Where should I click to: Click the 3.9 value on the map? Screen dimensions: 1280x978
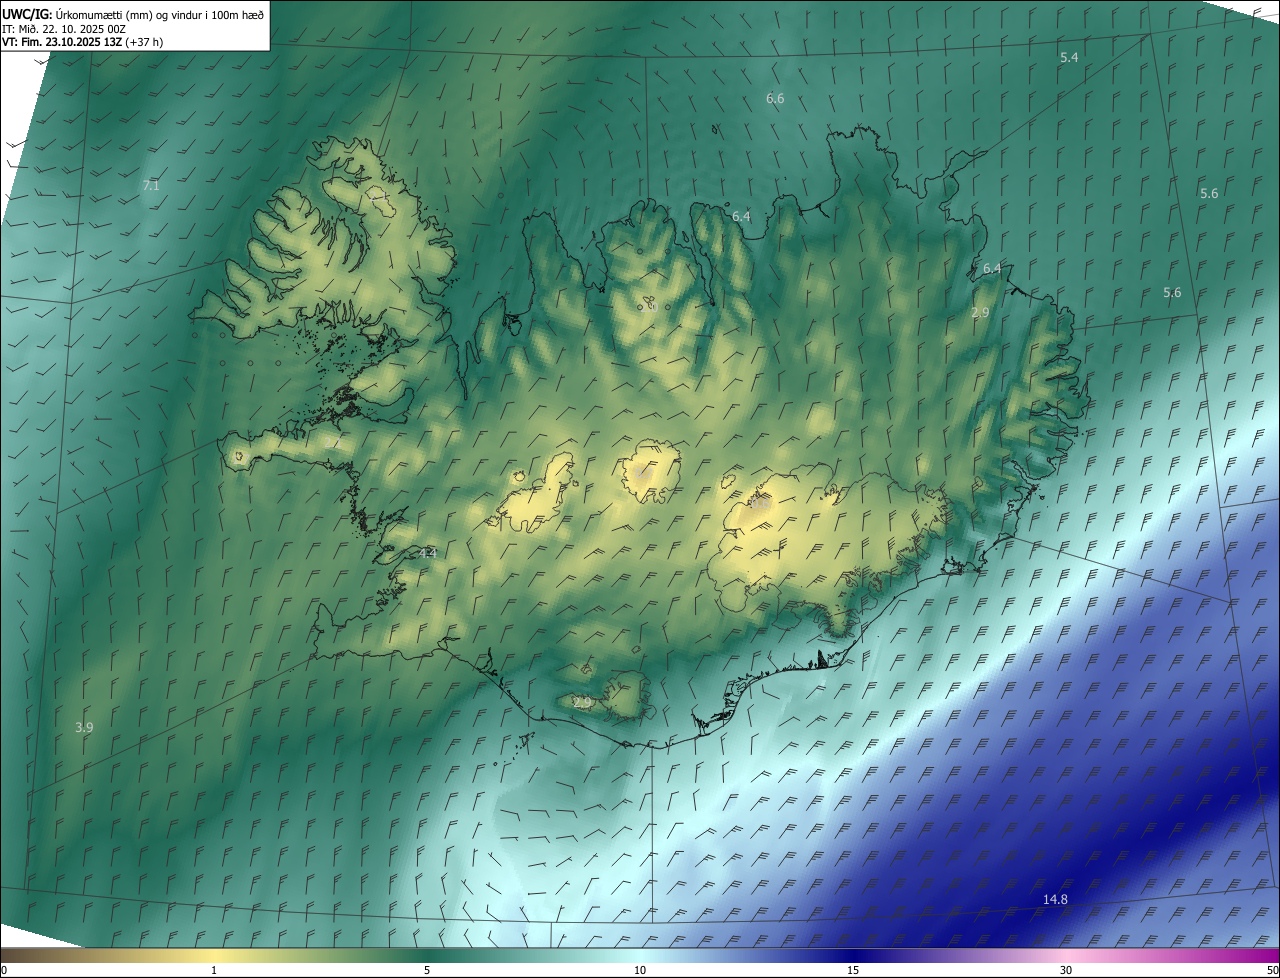click(x=84, y=727)
